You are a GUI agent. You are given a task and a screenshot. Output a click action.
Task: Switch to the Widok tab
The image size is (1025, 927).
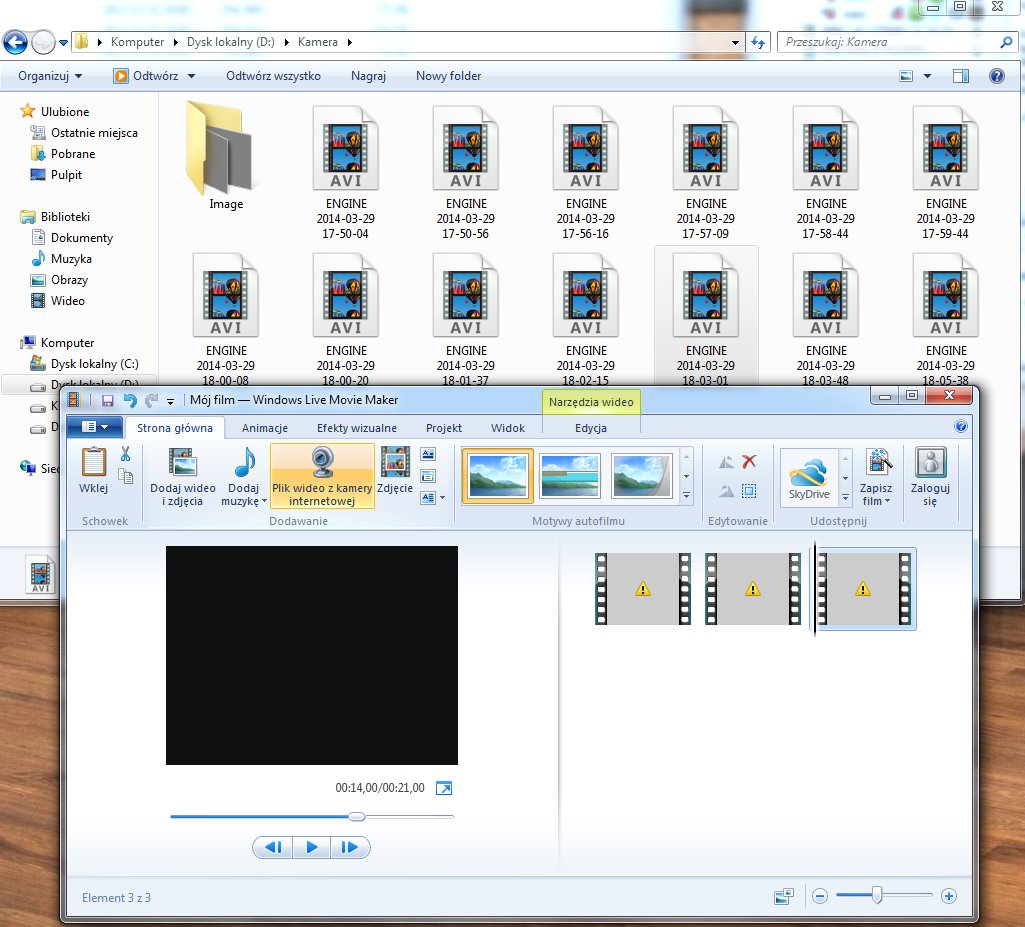coord(507,428)
